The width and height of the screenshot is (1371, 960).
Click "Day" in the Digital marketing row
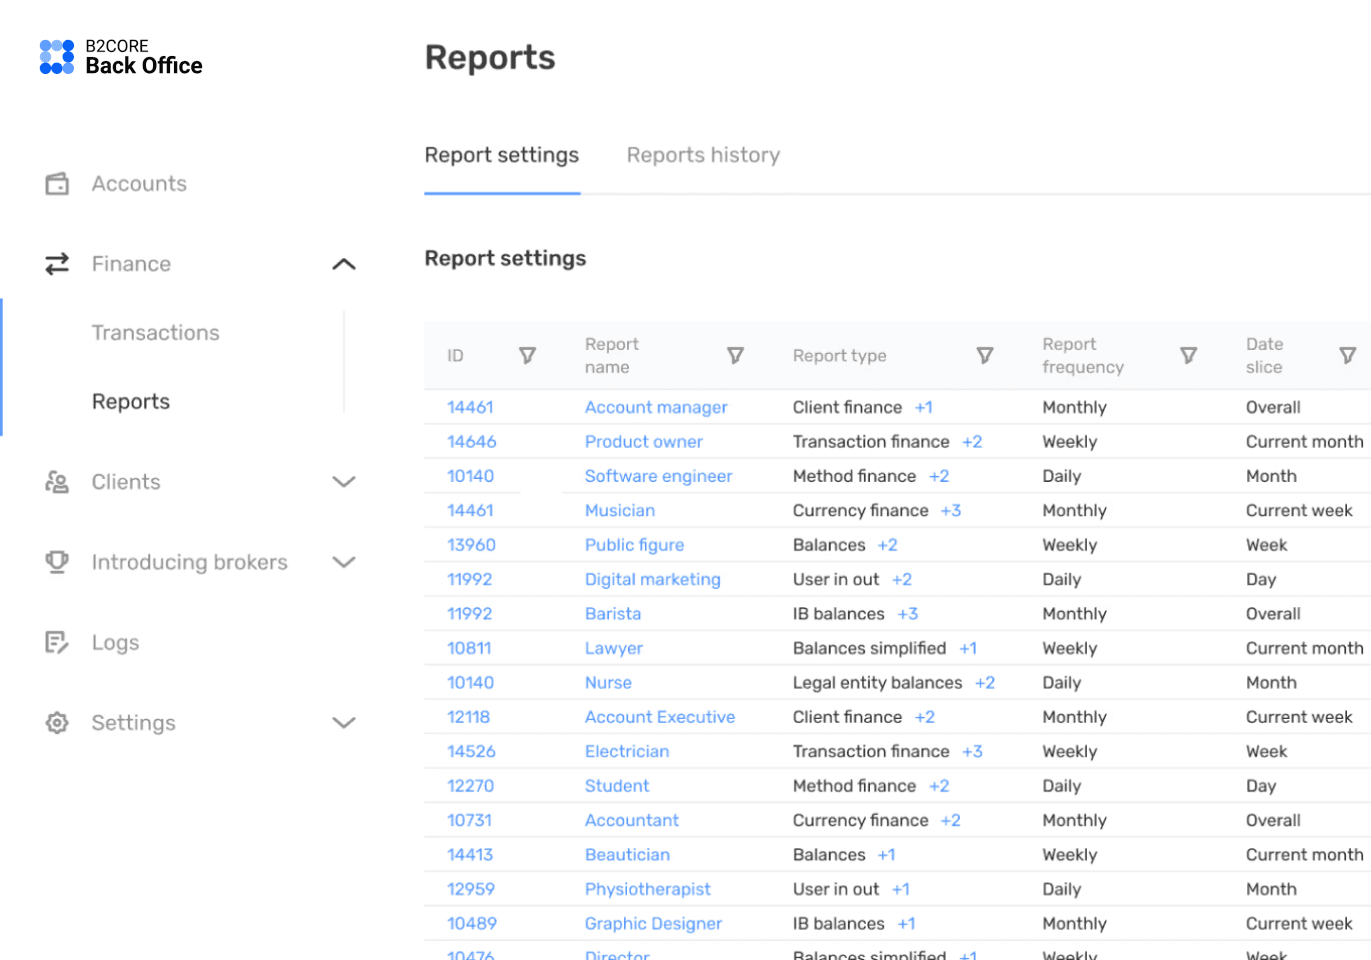1261,580
